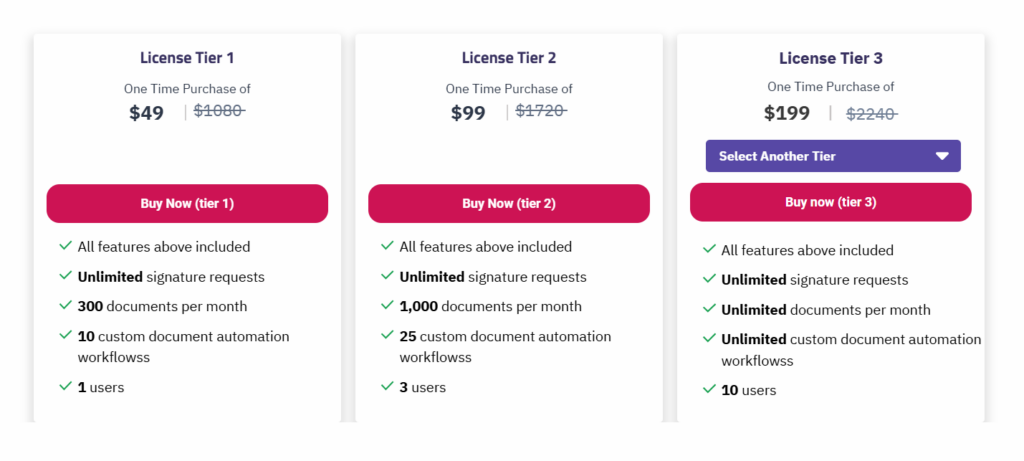Click the strikethrough $1080 price
Viewport: 1024px width, 461px height.
219,111
